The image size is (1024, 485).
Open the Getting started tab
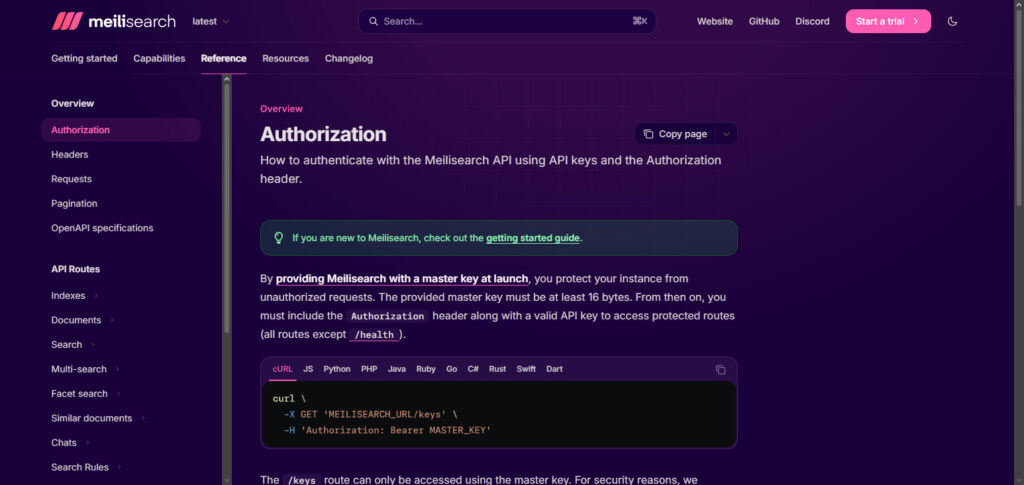(x=84, y=58)
